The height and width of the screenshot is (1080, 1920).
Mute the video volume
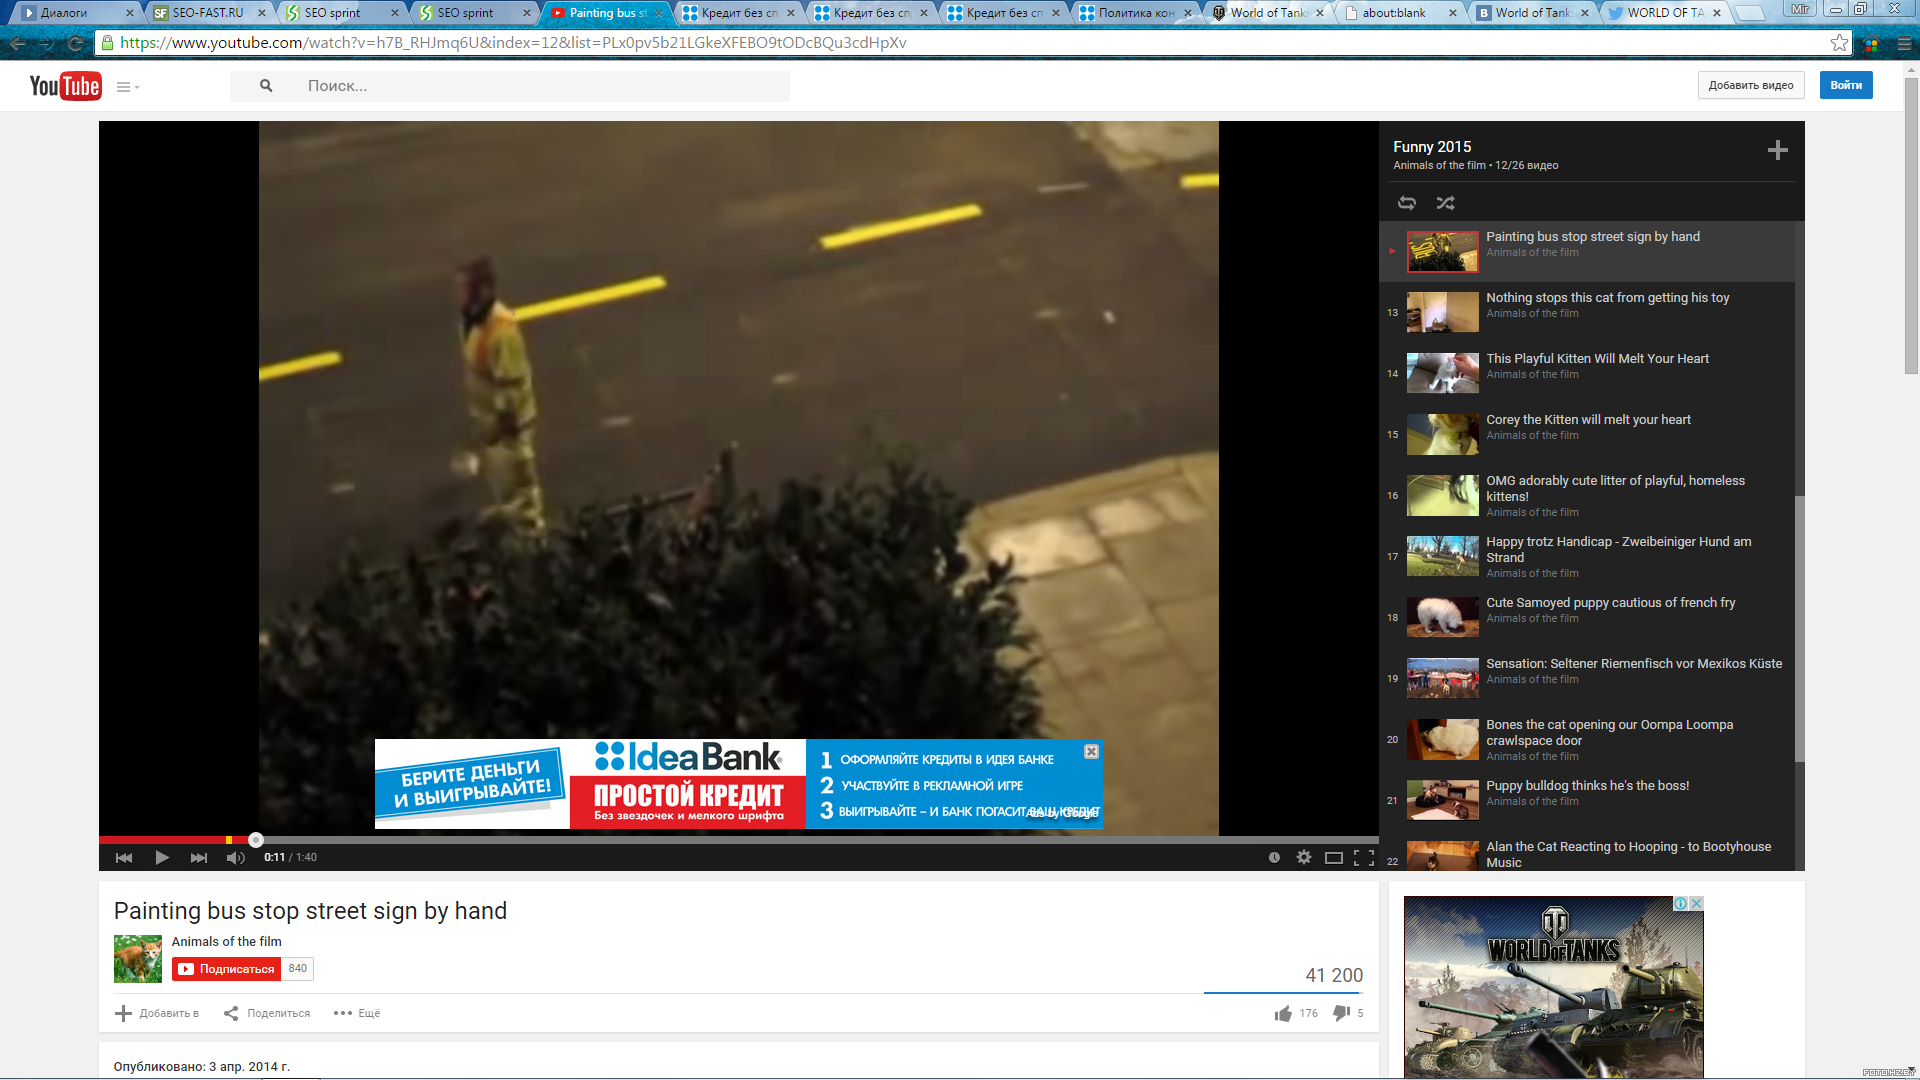(236, 857)
